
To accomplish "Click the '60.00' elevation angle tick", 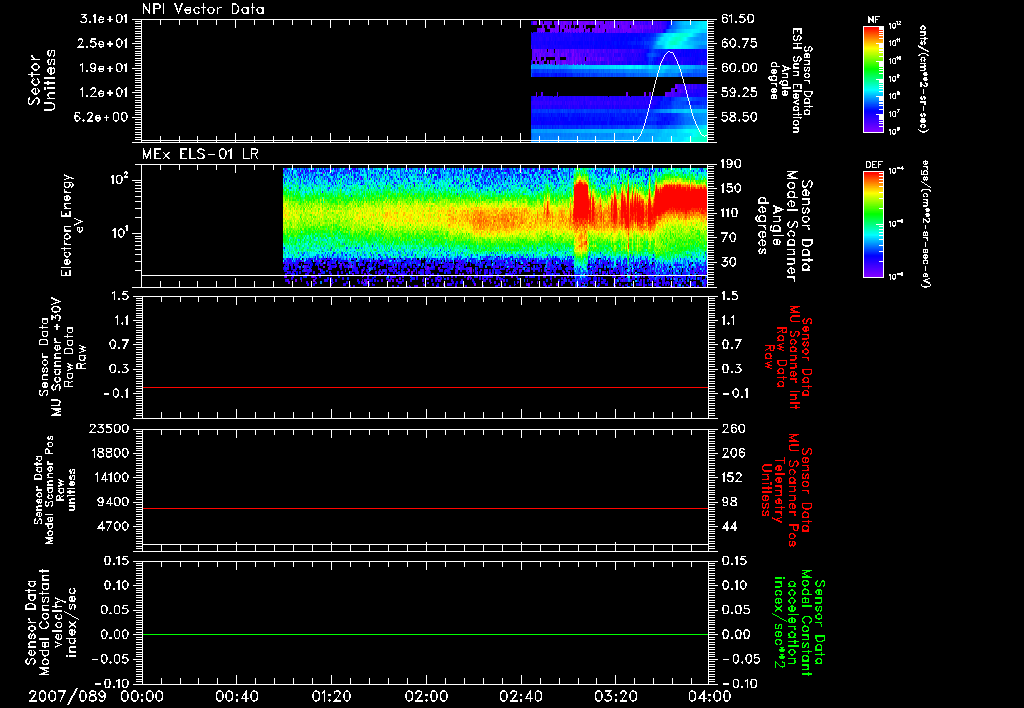I will pos(739,68).
